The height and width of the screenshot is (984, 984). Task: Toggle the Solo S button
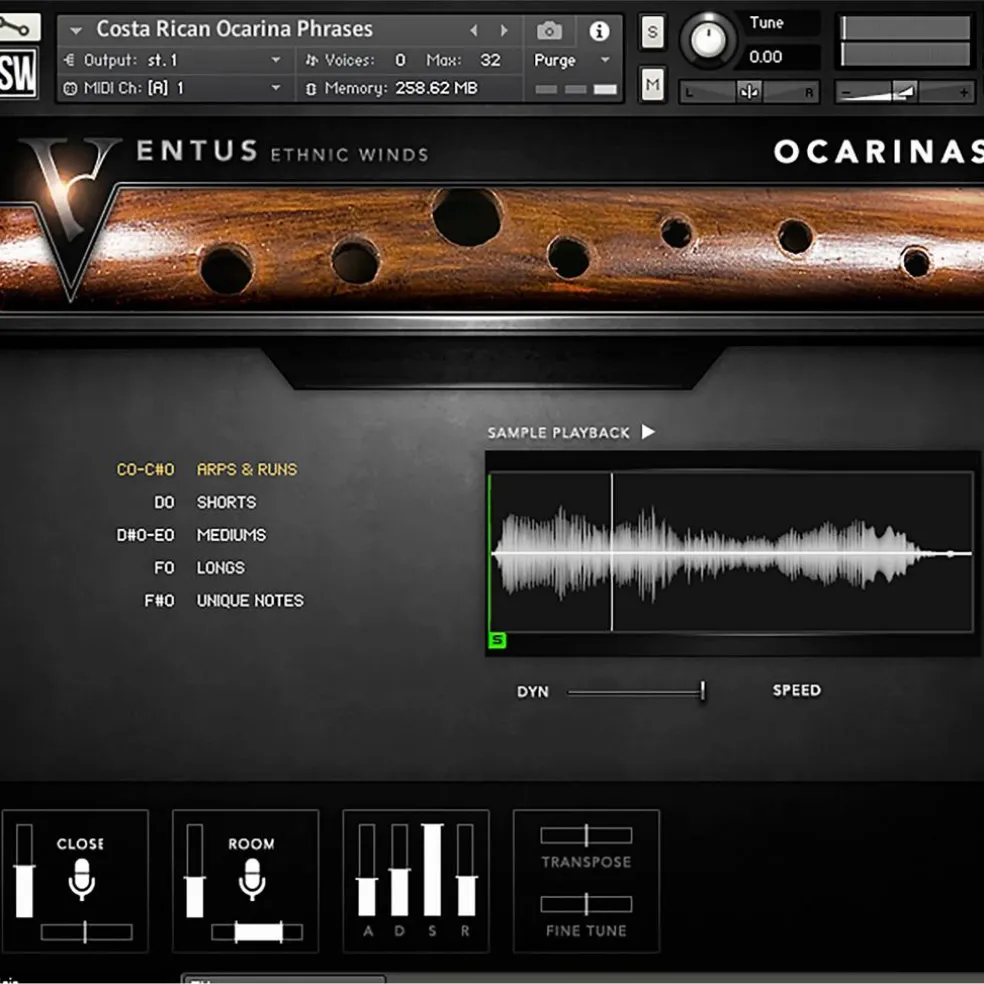[653, 31]
